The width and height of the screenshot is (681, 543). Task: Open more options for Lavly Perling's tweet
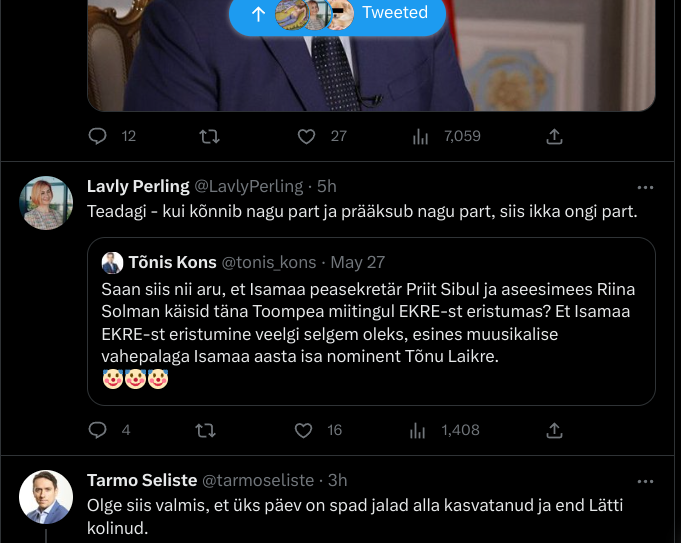(x=645, y=187)
